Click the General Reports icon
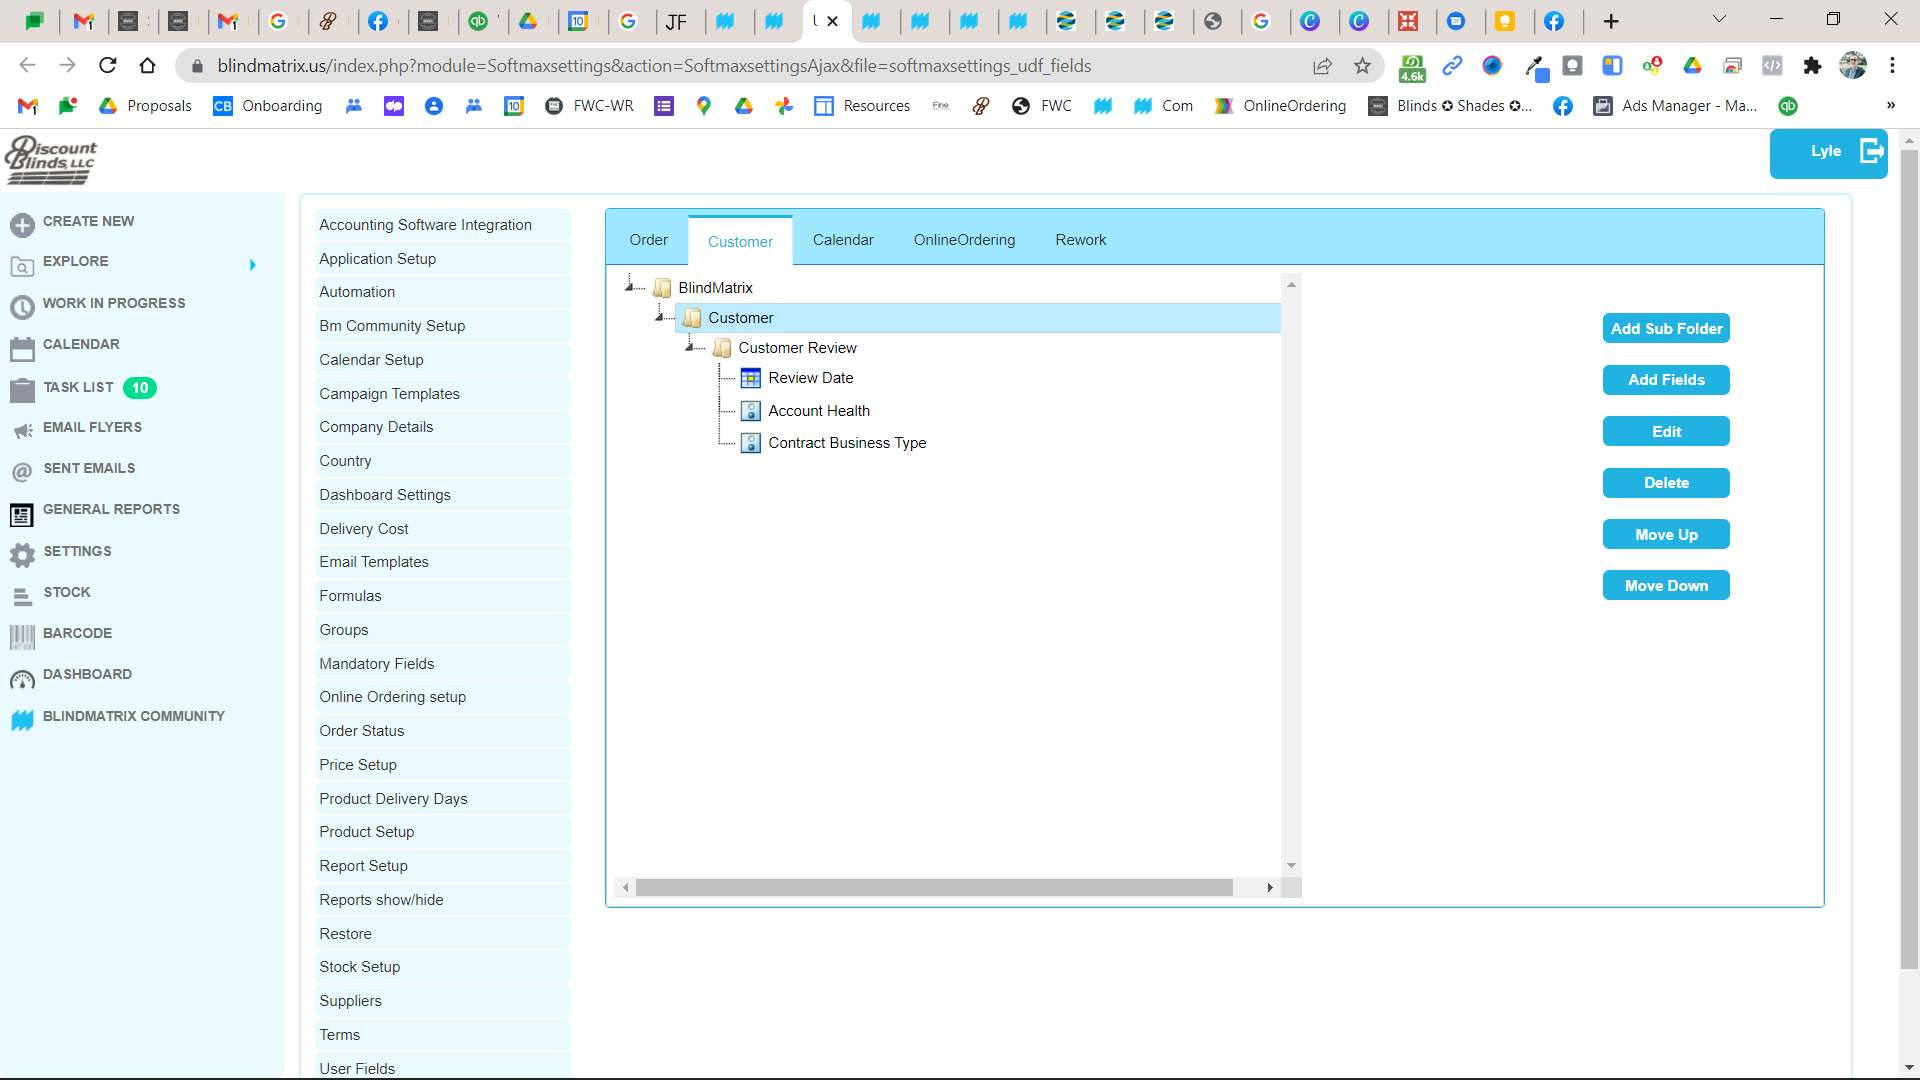The height and width of the screenshot is (1080, 1920). tap(22, 514)
